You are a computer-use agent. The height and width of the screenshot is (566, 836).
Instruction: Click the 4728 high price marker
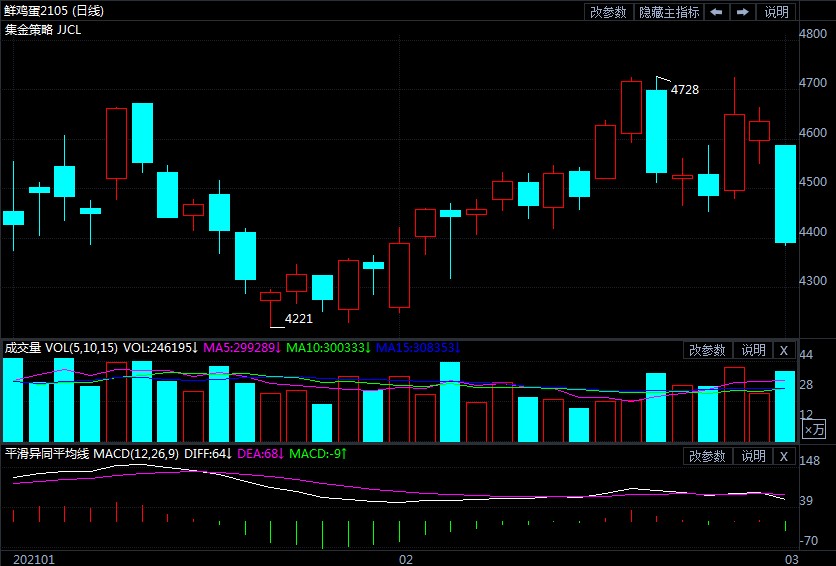pyautogui.click(x=685, y=90)
